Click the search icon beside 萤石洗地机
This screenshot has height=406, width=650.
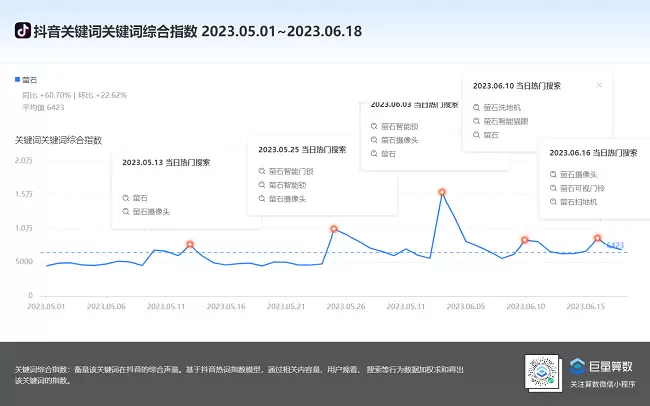pos(475,106)
